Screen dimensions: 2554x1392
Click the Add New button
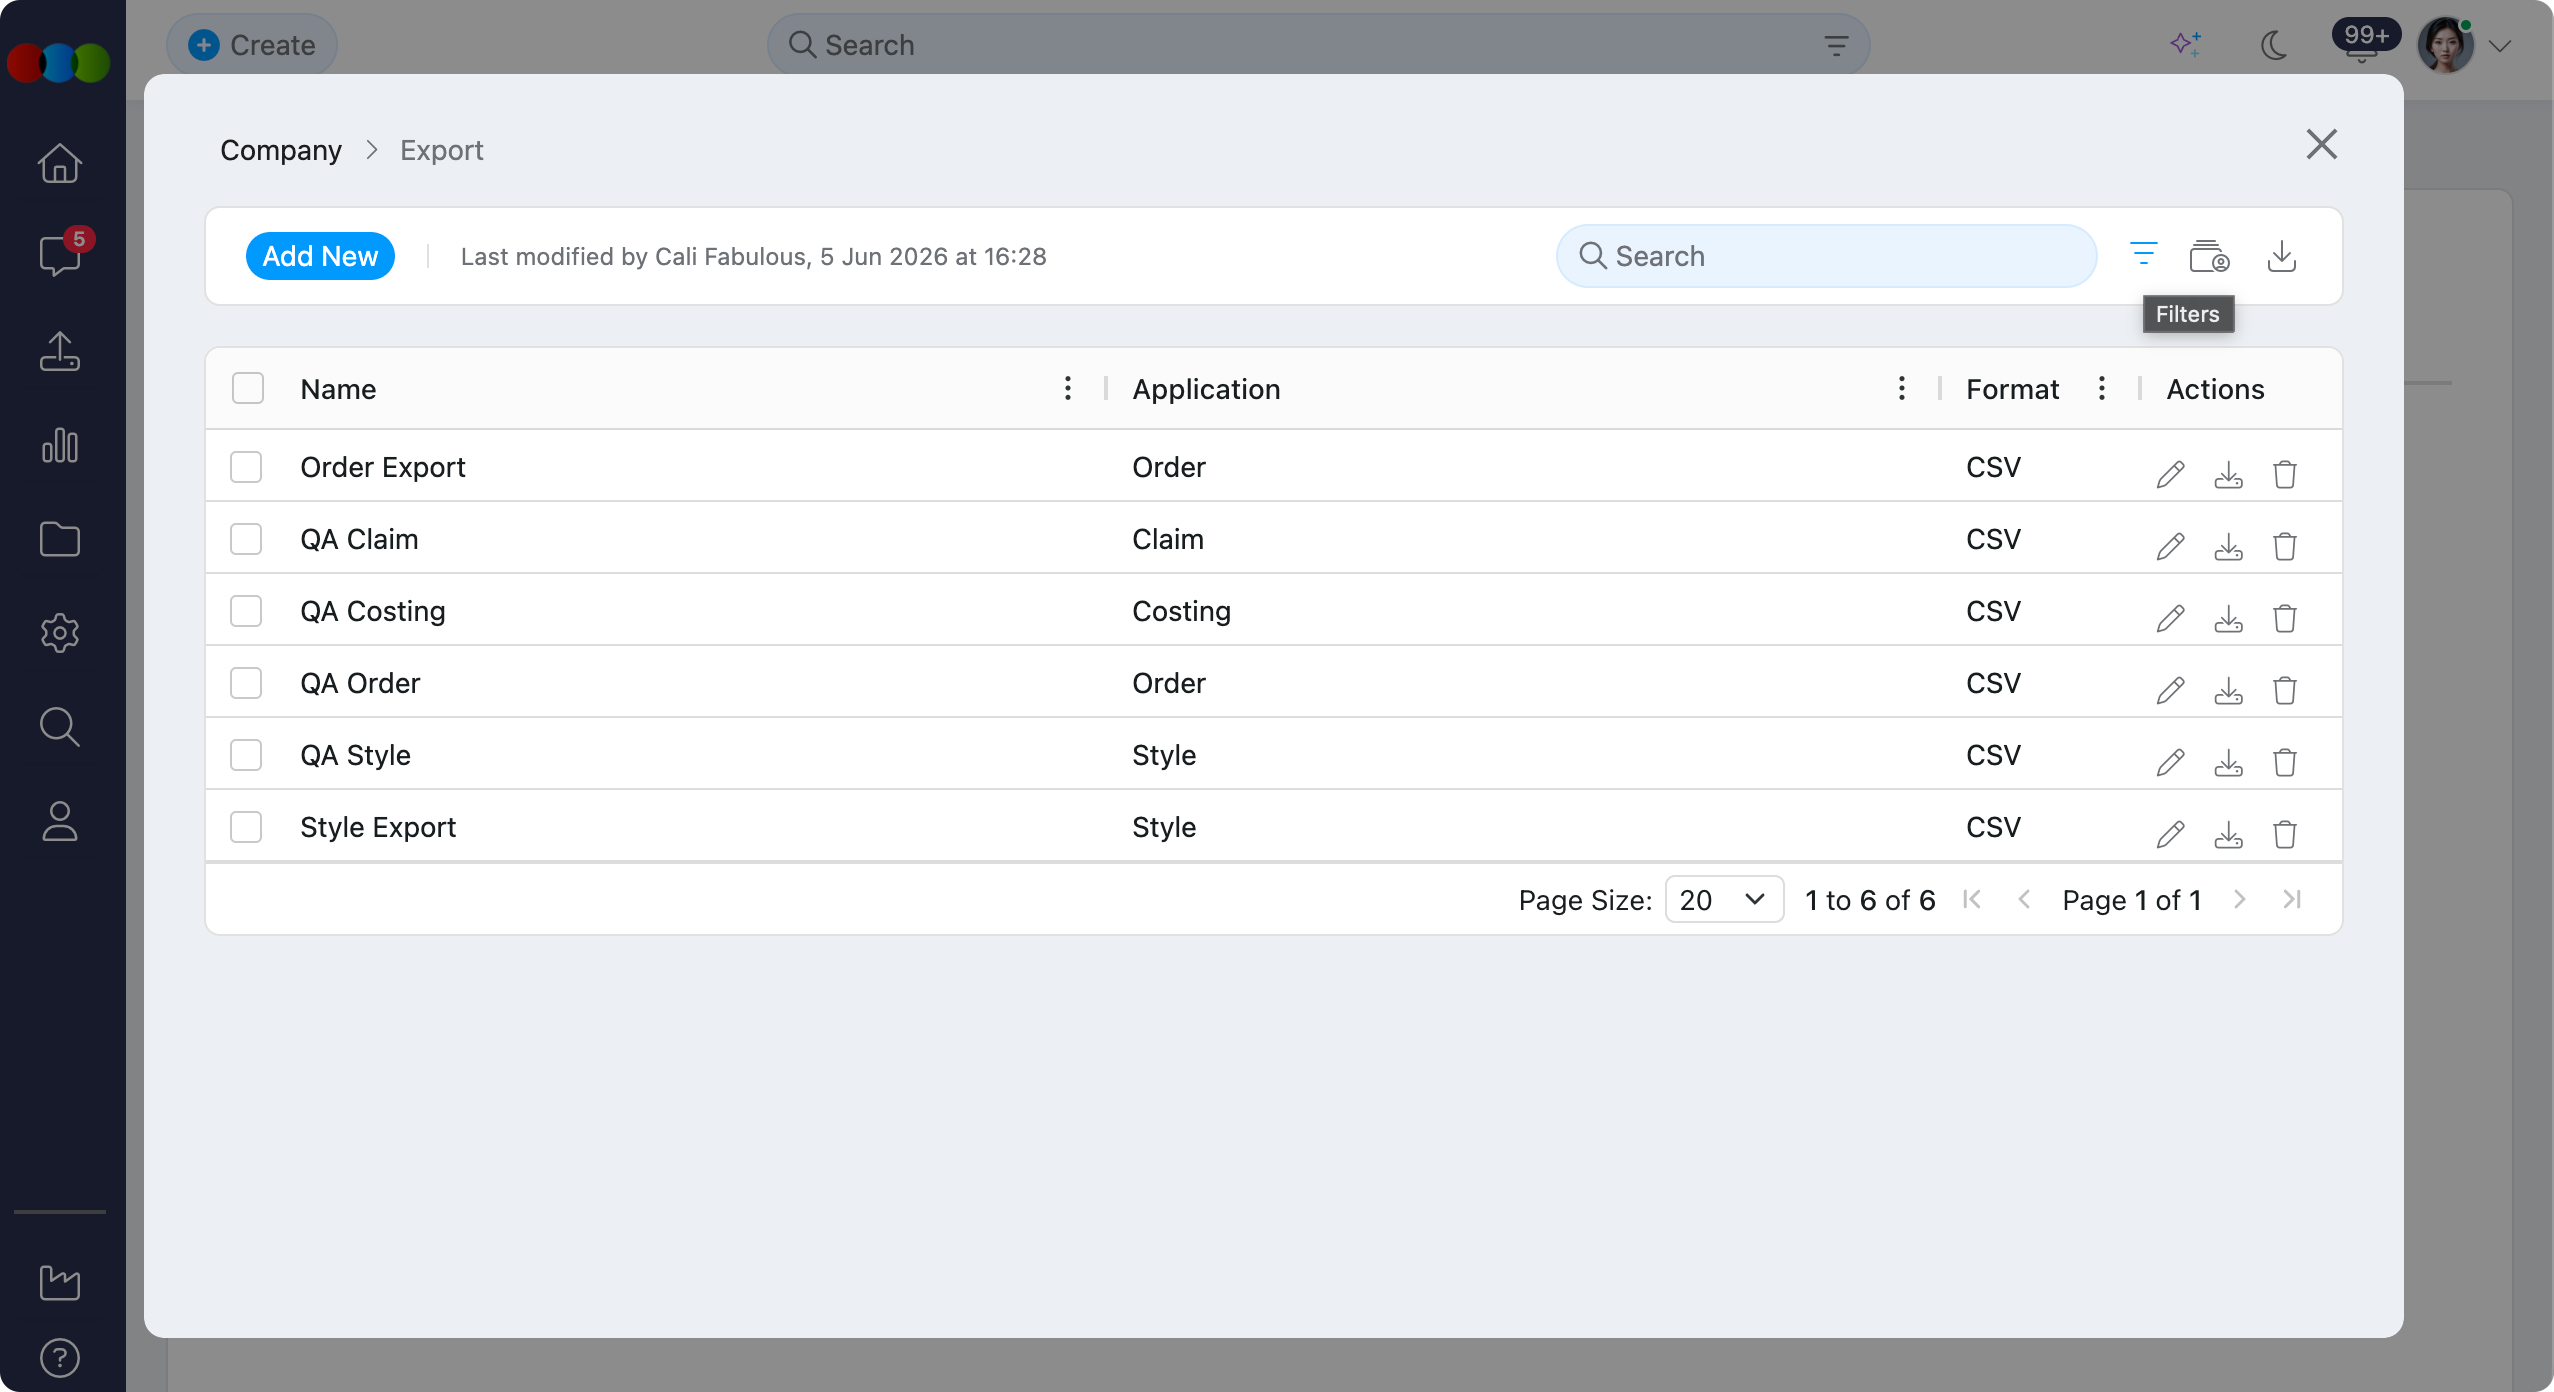point(320,256)
